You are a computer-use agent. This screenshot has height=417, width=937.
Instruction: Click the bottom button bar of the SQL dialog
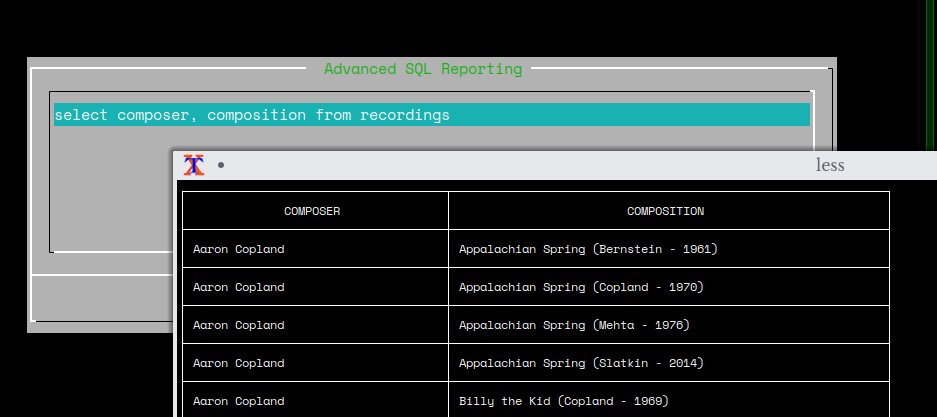pyautogui.click(x=100, y=297)
